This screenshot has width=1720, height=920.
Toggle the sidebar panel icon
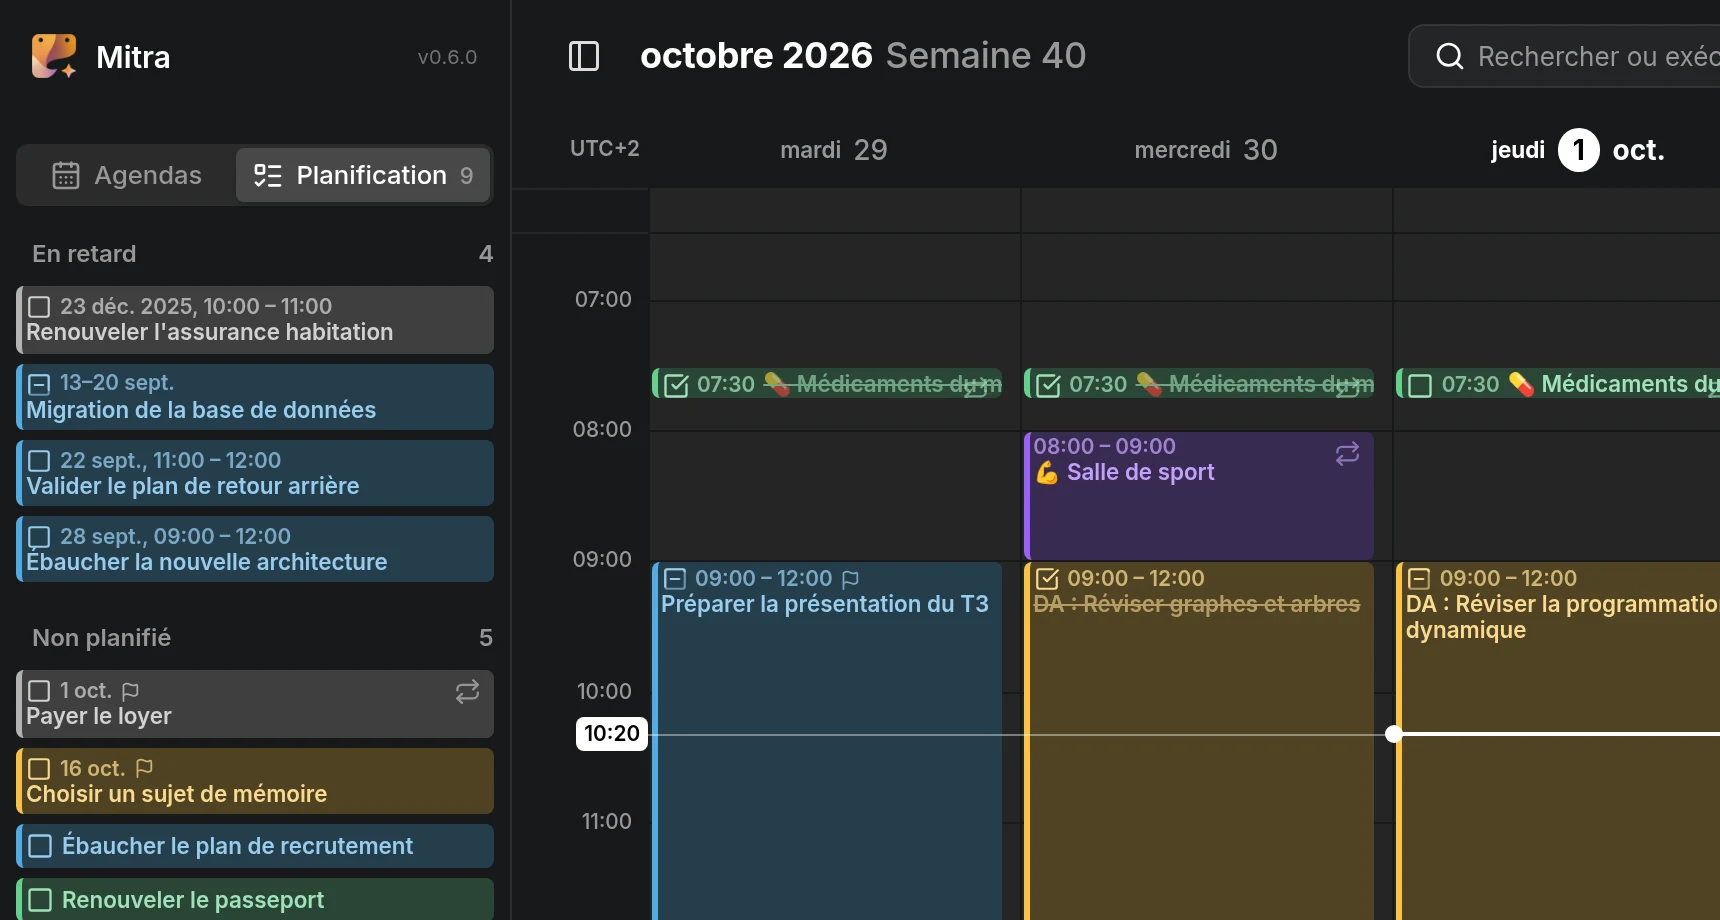pos(584,56)
